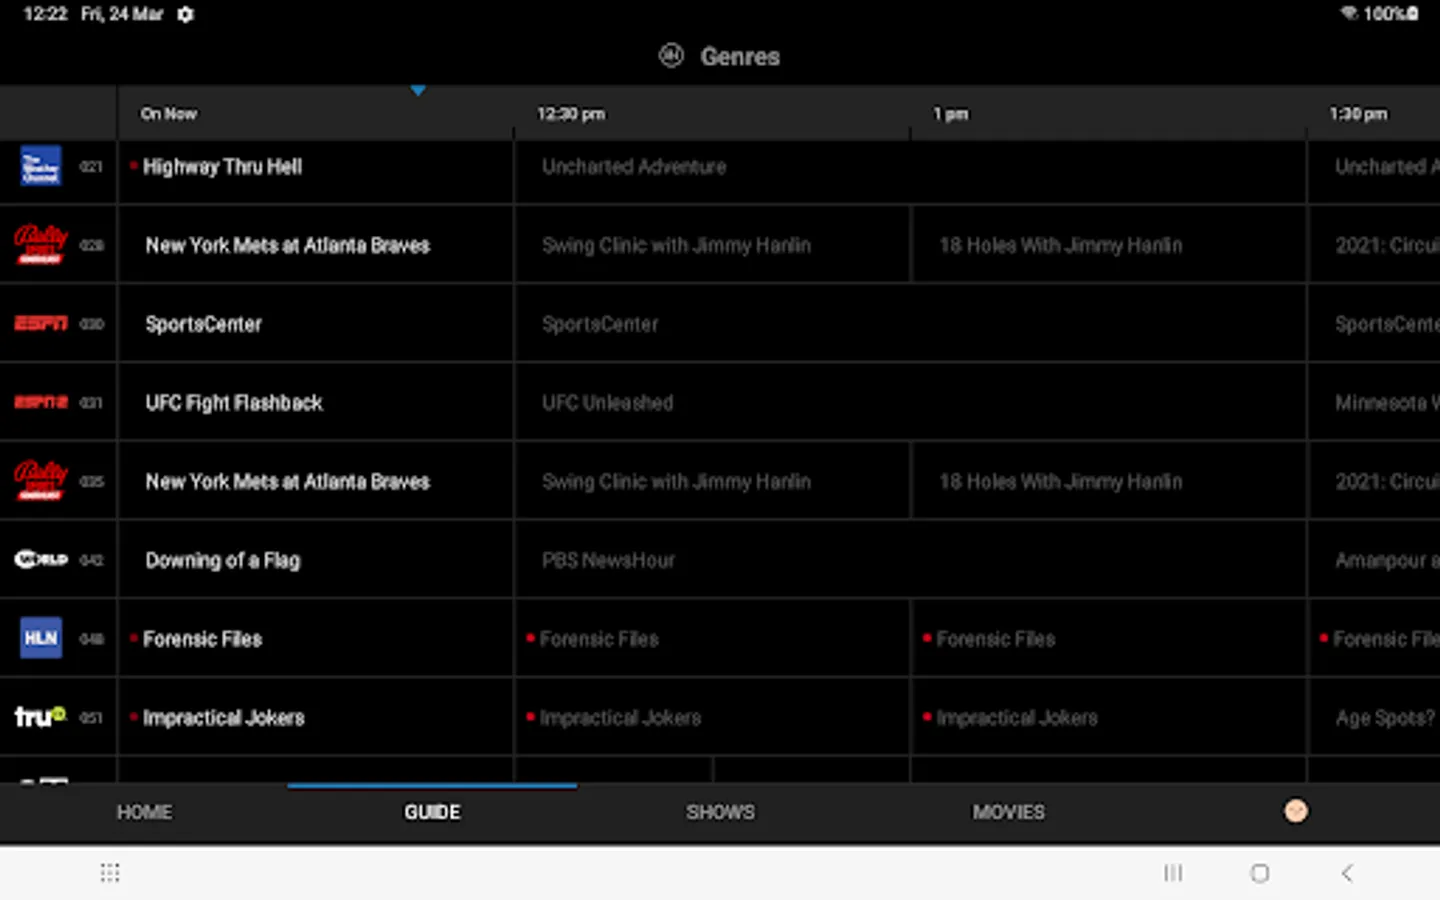Select the 'On Now' time header
1440x900 pixels.
tap(168, 114)
